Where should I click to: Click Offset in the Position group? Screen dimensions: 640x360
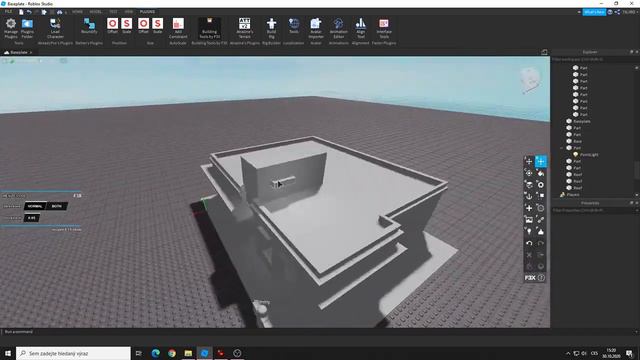113,26
